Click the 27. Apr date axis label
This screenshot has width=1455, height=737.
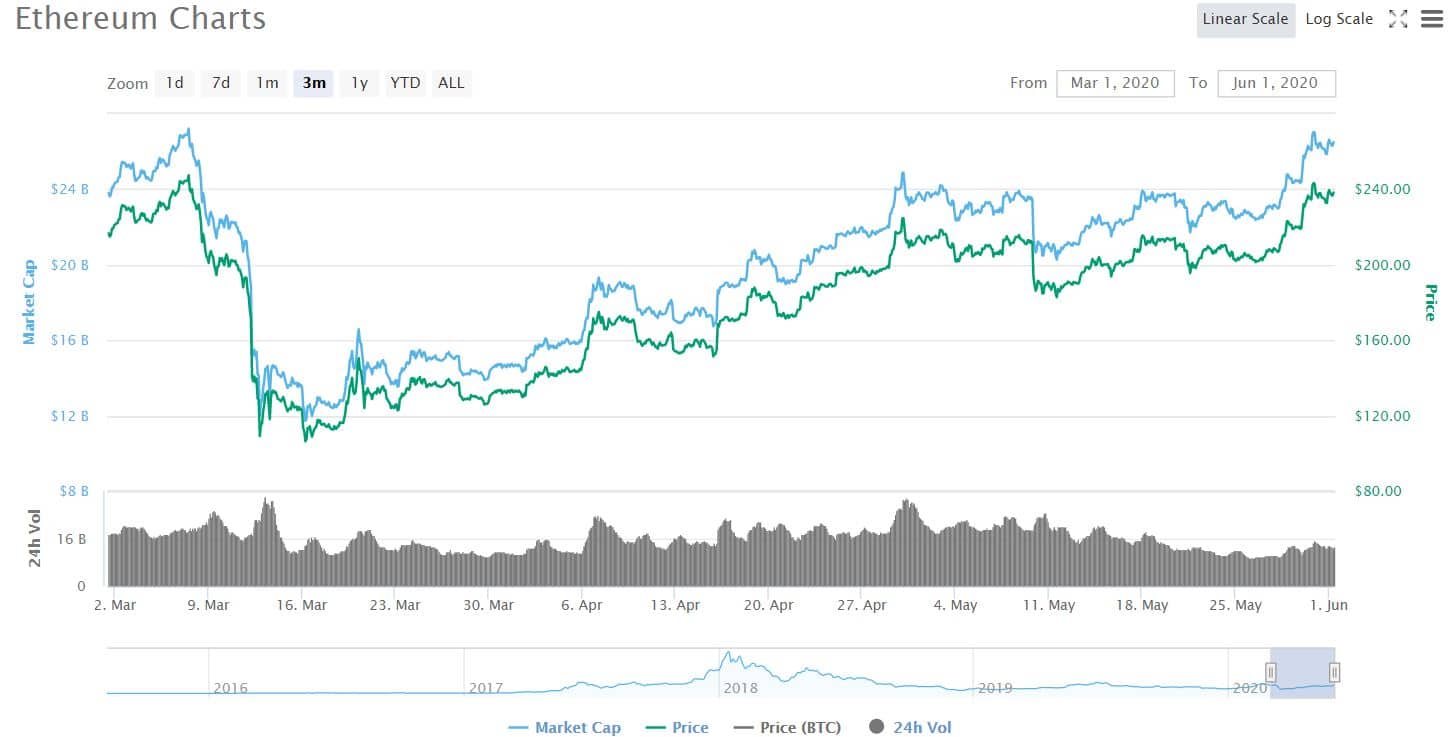(861, 605)
